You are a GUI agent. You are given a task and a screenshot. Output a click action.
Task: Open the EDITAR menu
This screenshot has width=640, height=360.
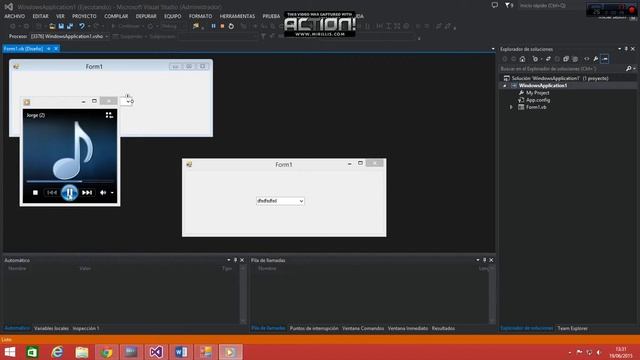click(40, 16)
